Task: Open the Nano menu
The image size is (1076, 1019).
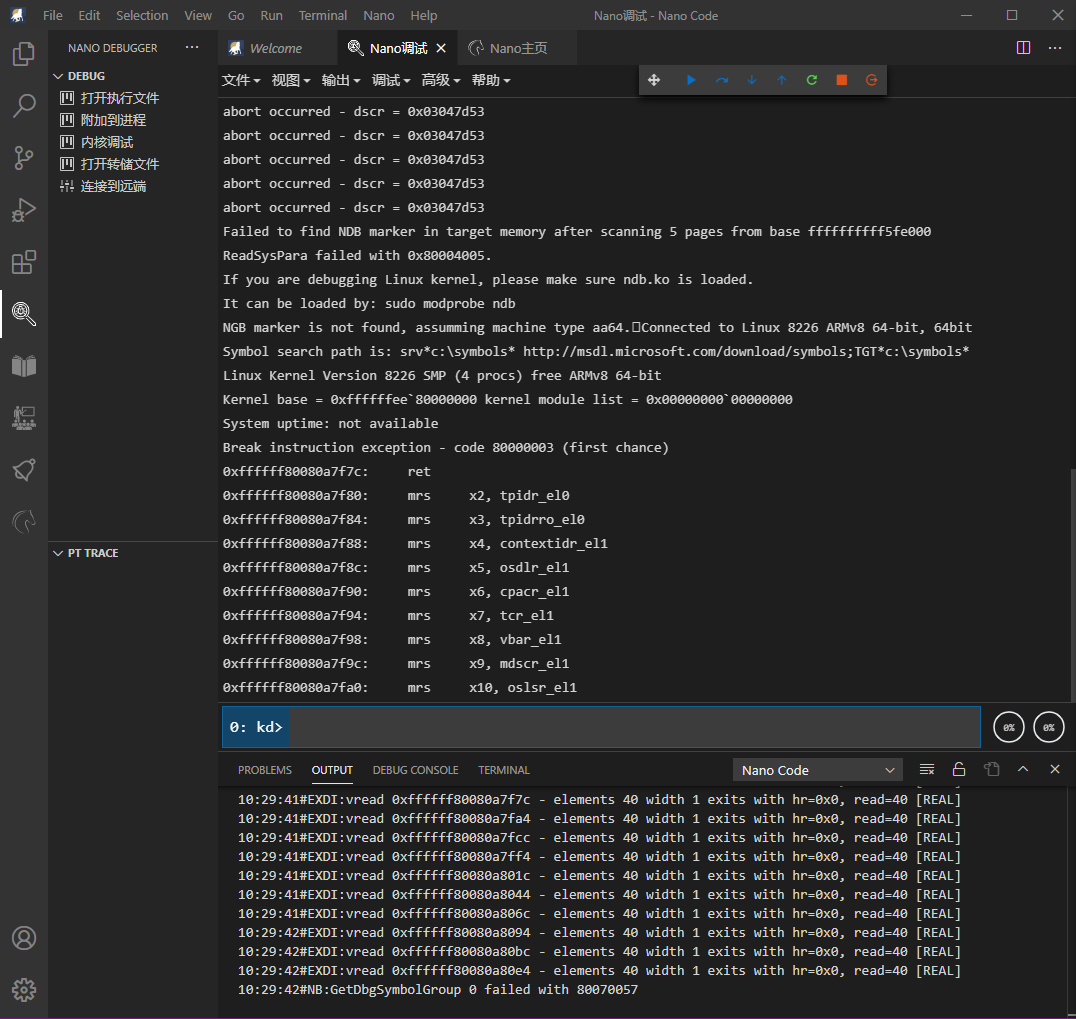Action: [379, 15]
